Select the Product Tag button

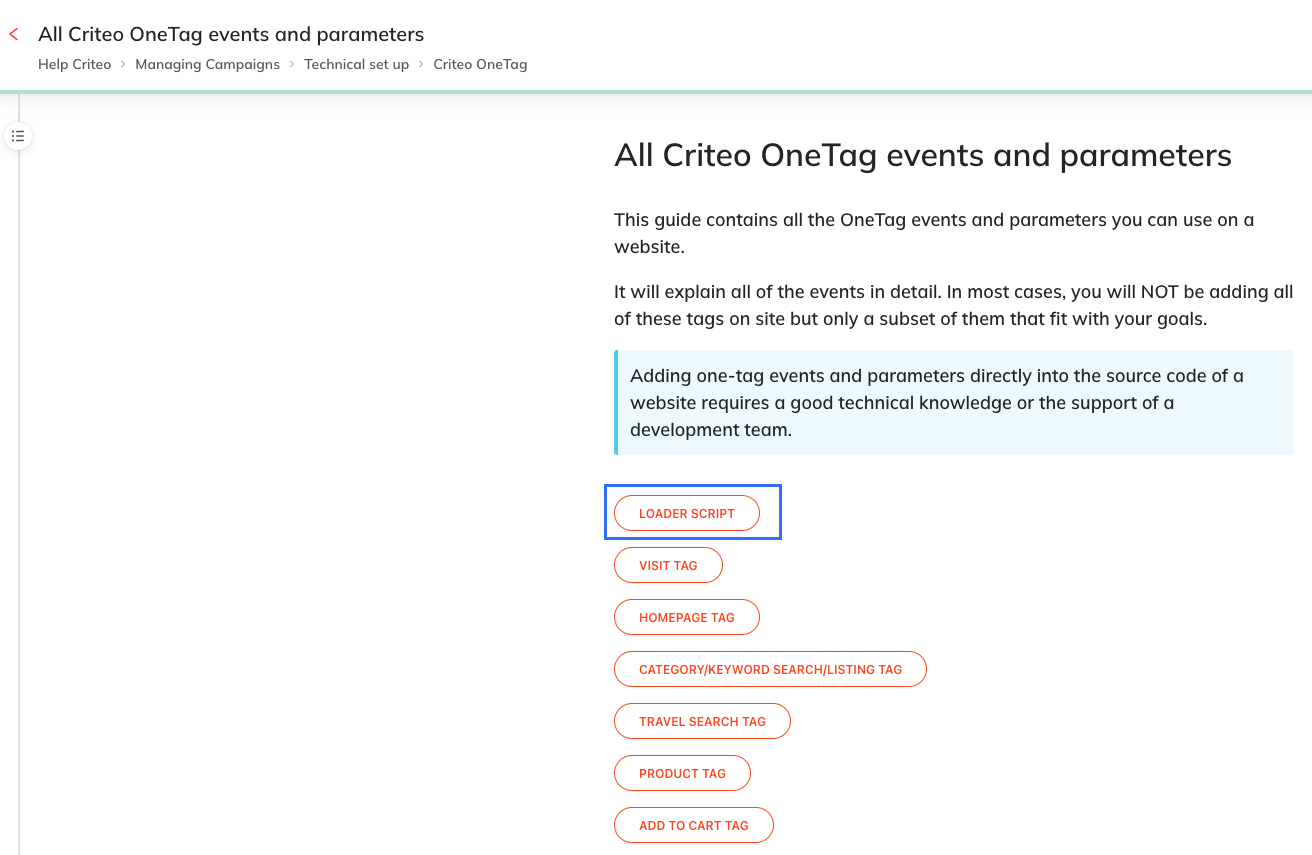pos(682,774)
